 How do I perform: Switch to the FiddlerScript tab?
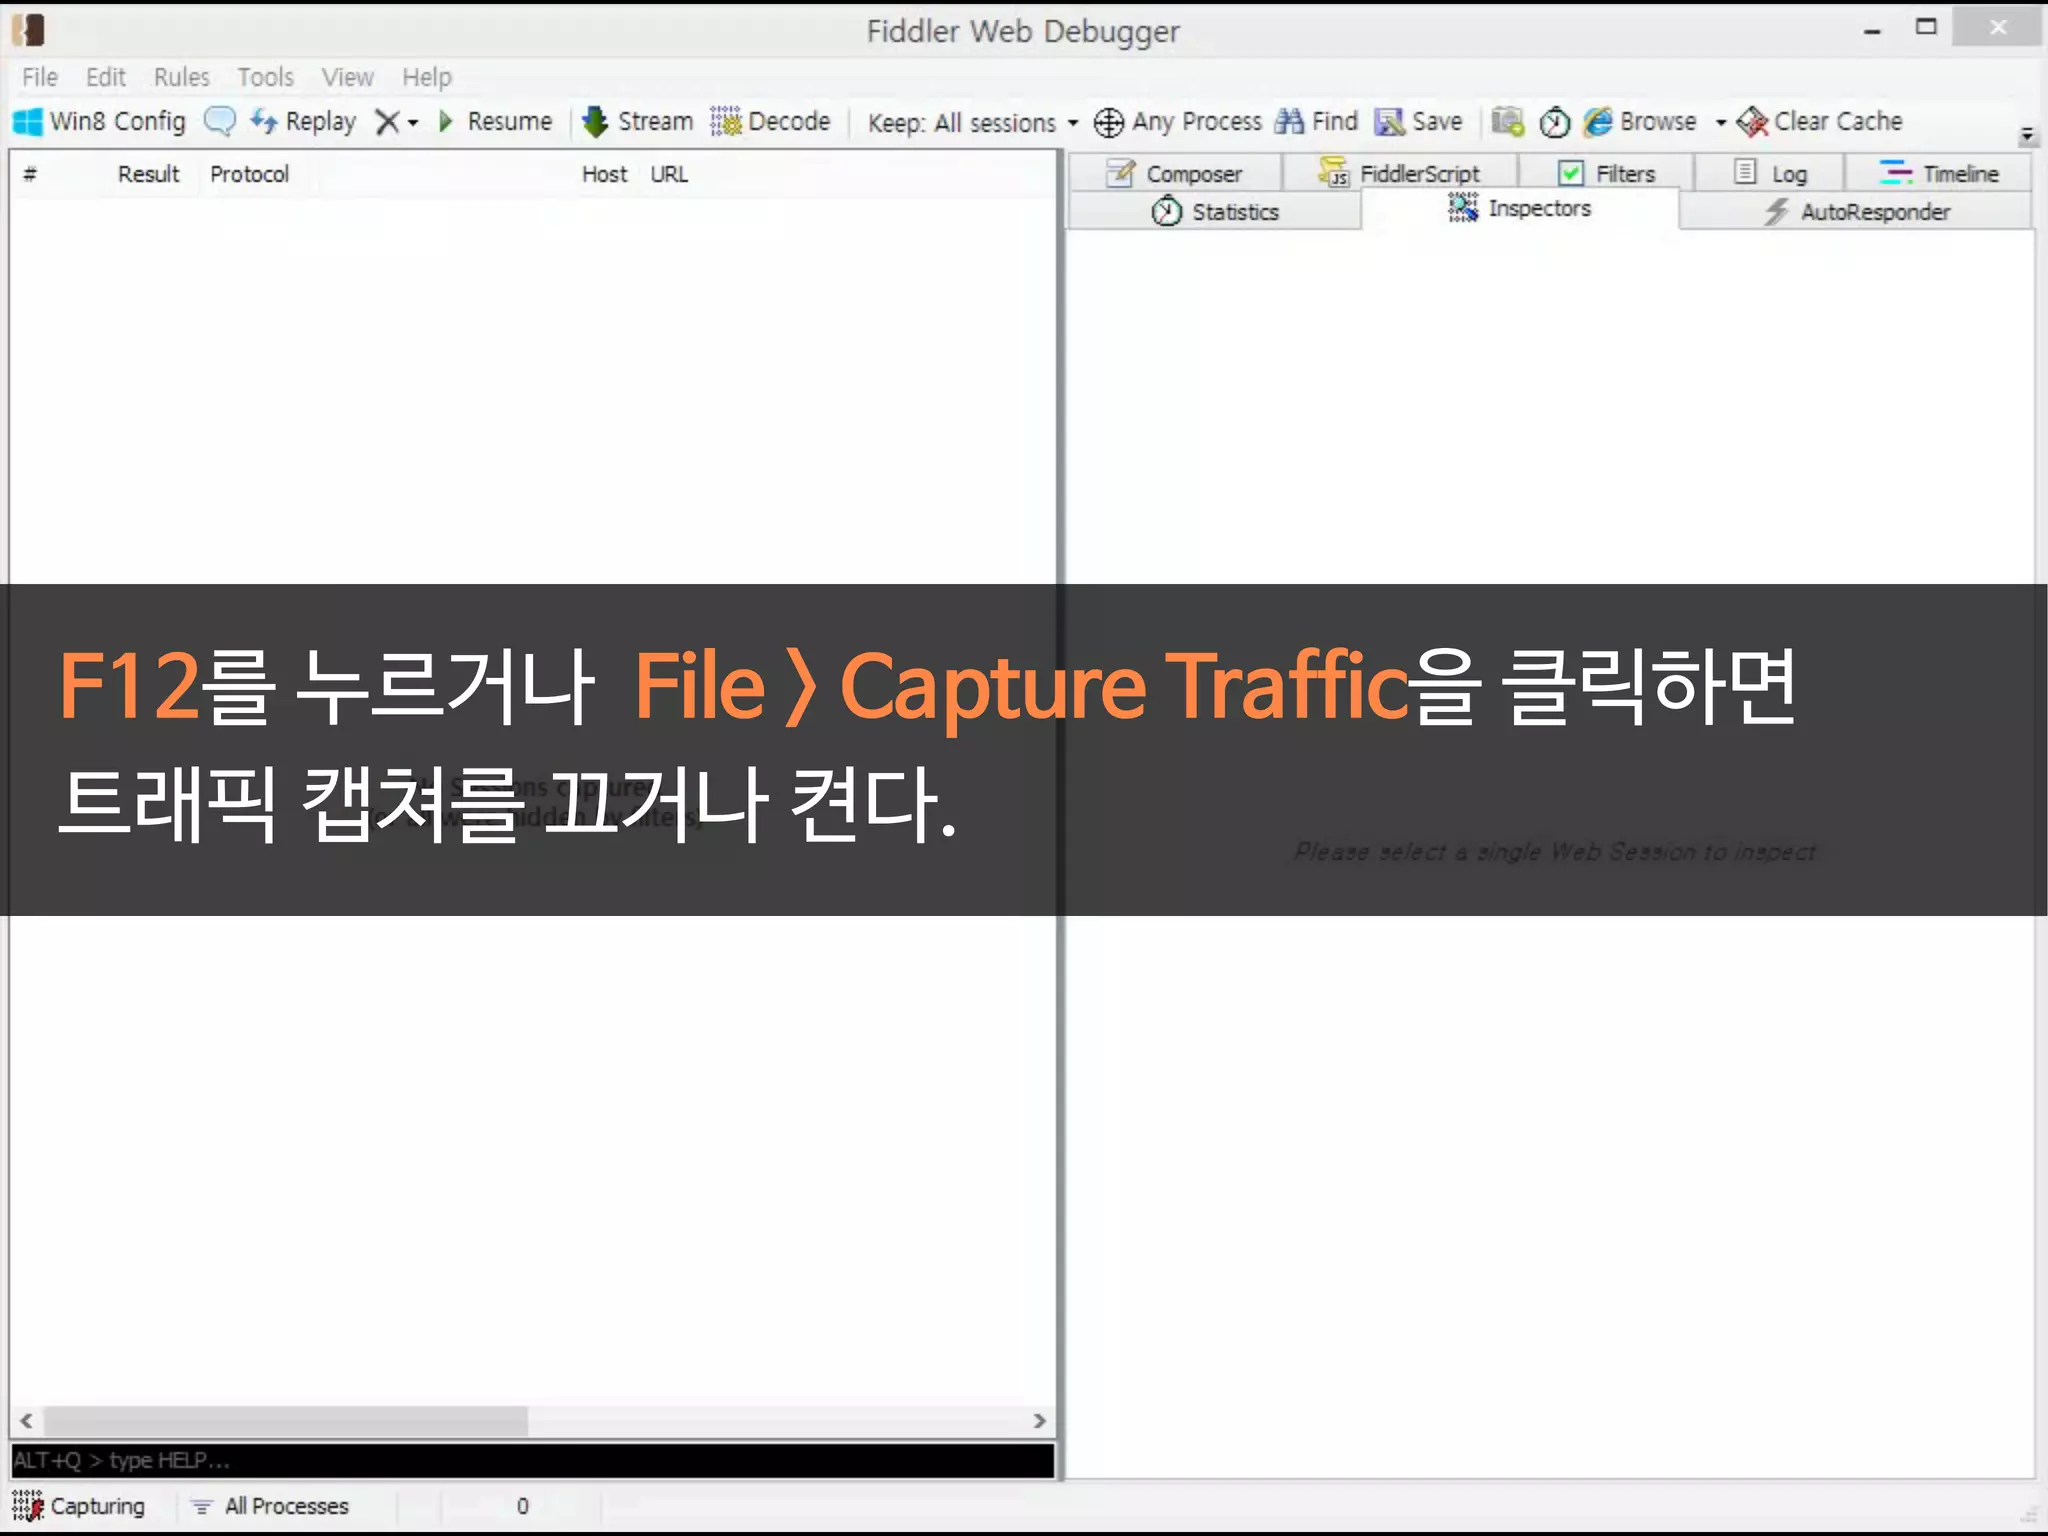[1400, 173]
